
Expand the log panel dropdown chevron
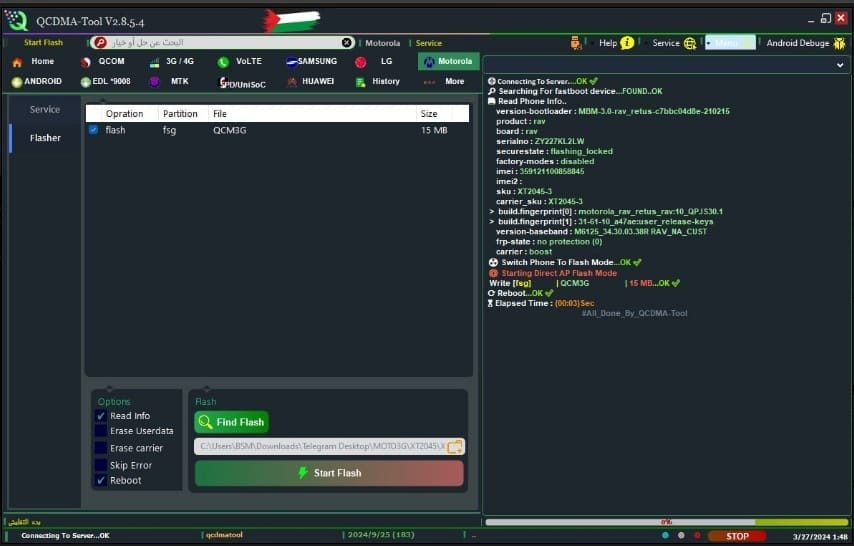tap(840, 65)
